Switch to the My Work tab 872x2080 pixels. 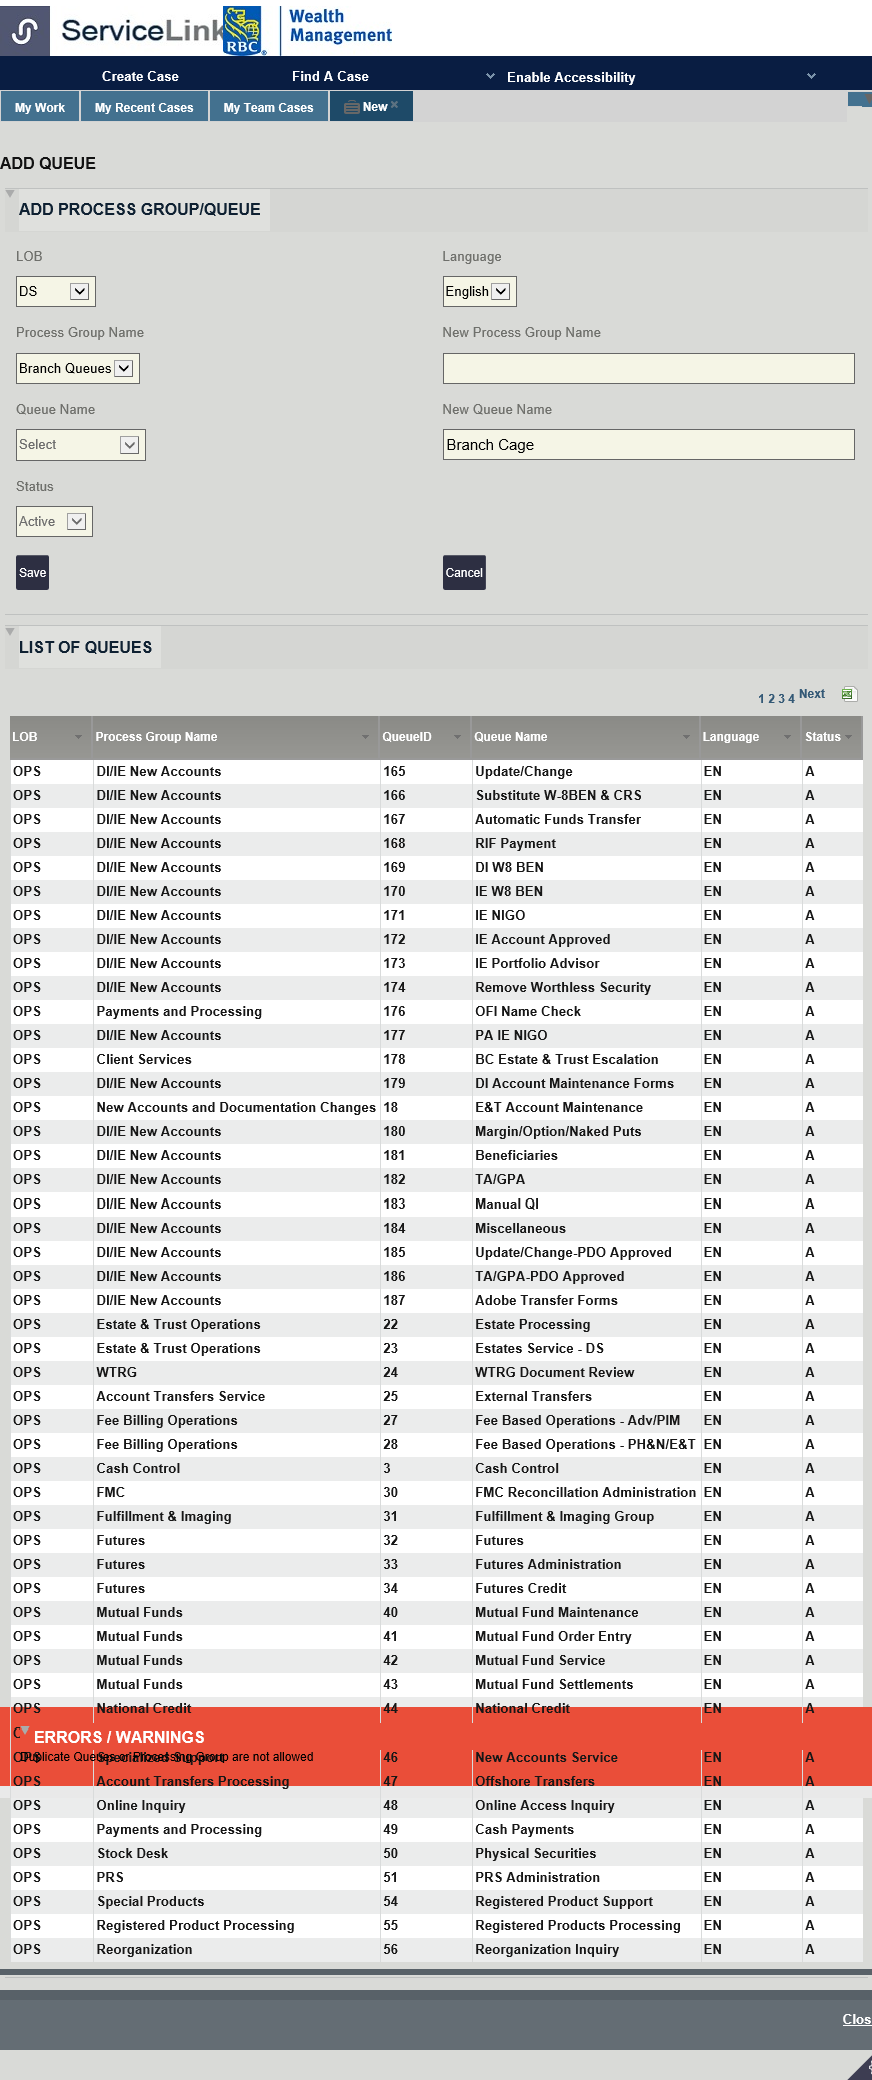tap(40, 107)
